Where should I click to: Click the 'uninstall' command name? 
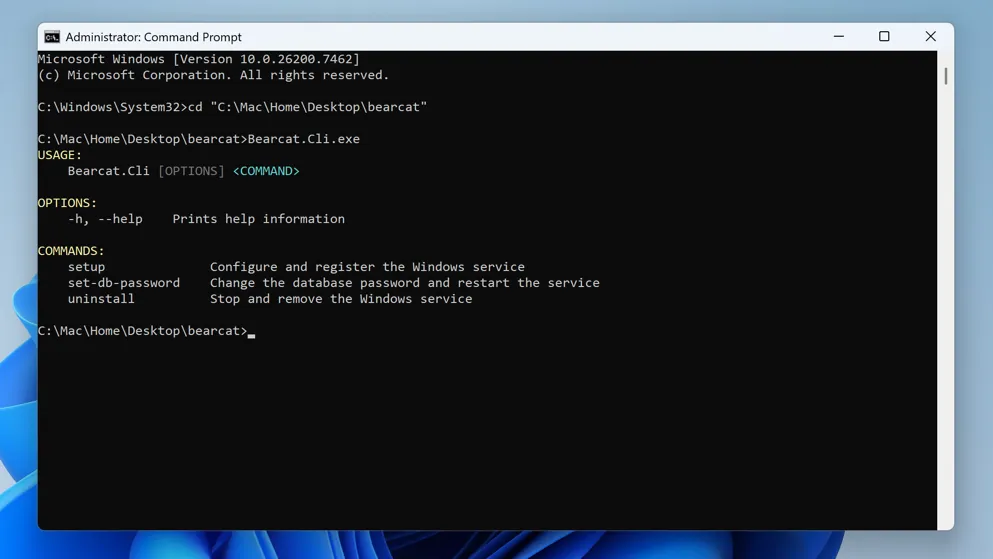pyautogui.click(x=101, y=299)
